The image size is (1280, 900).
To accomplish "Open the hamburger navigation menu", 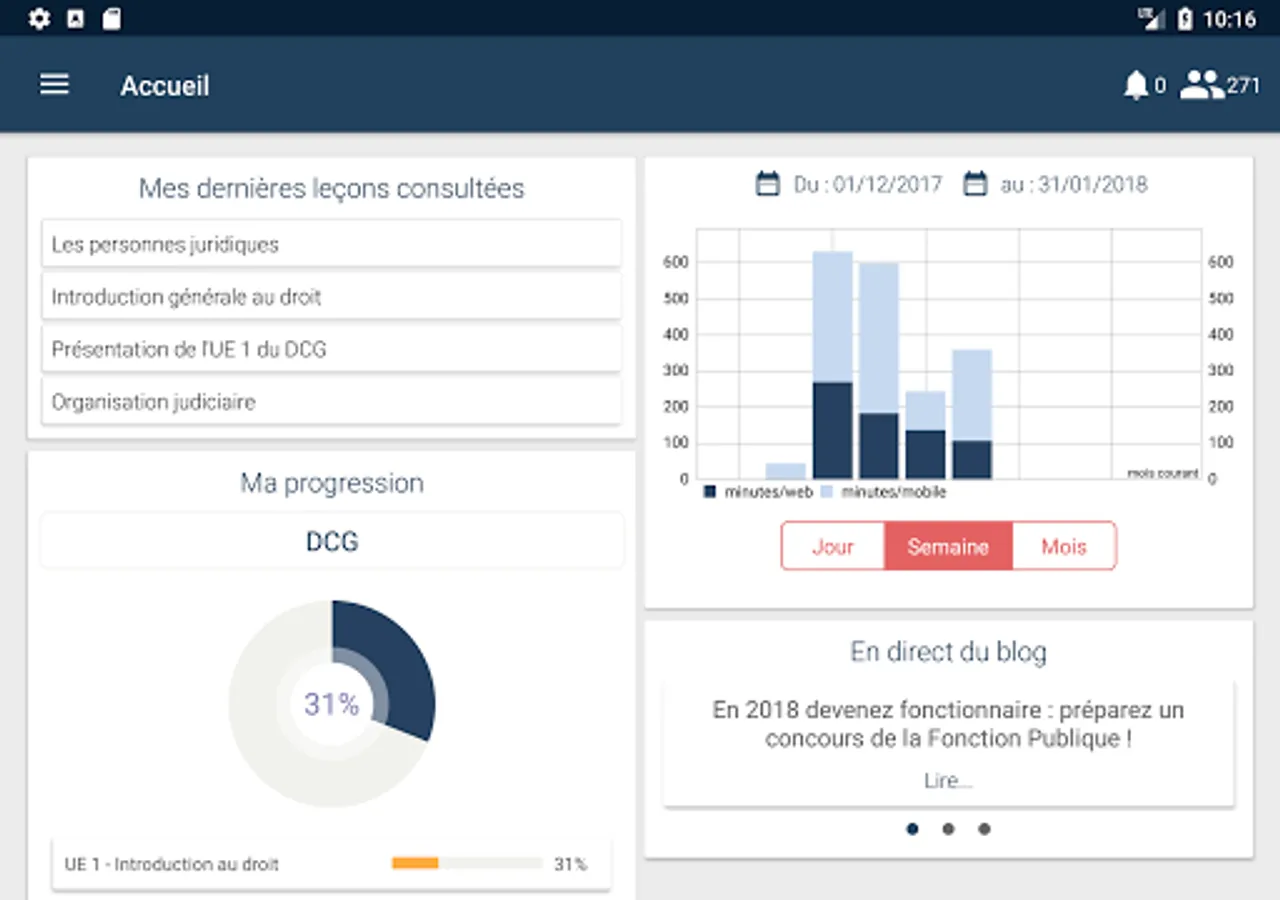I will [x=54, y=85].
